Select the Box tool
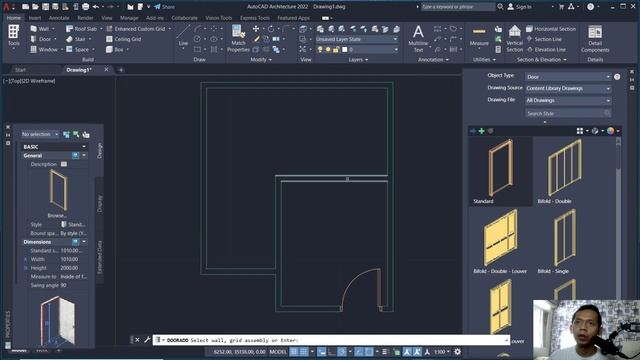Viewport: 640px width, 360px height. (115, 49)
